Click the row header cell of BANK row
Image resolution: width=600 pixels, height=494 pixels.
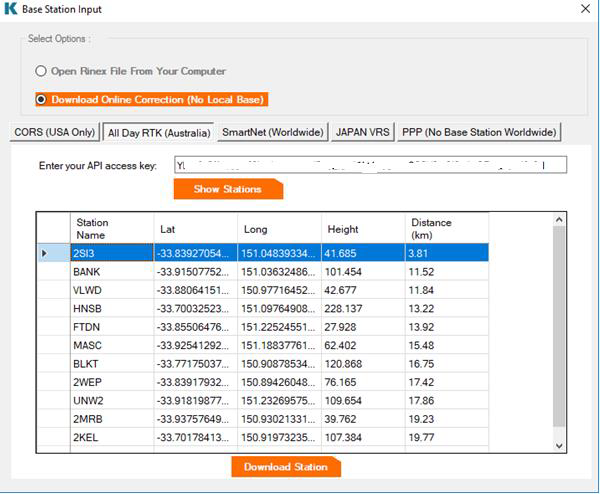54,272
